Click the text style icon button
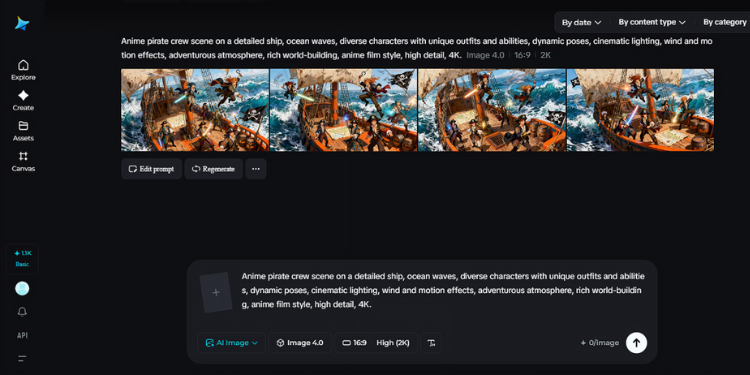This screenshot has height=375, width=750. (431, 342)
